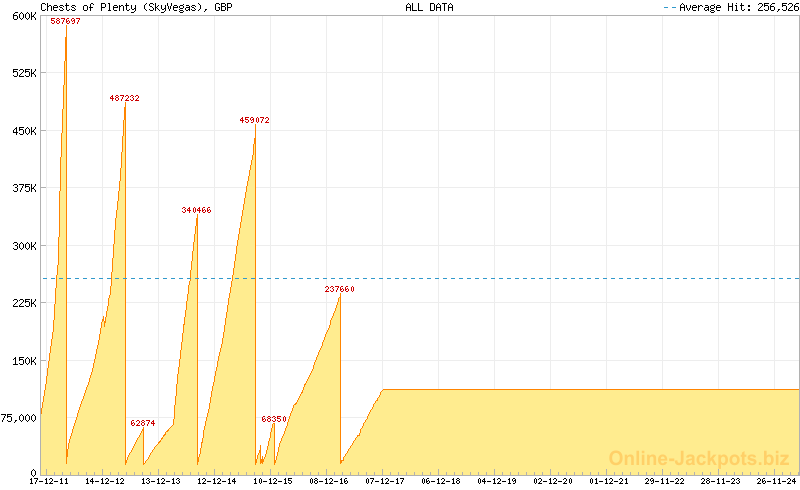Select the 340466 peak label

[x=196, y=211]
